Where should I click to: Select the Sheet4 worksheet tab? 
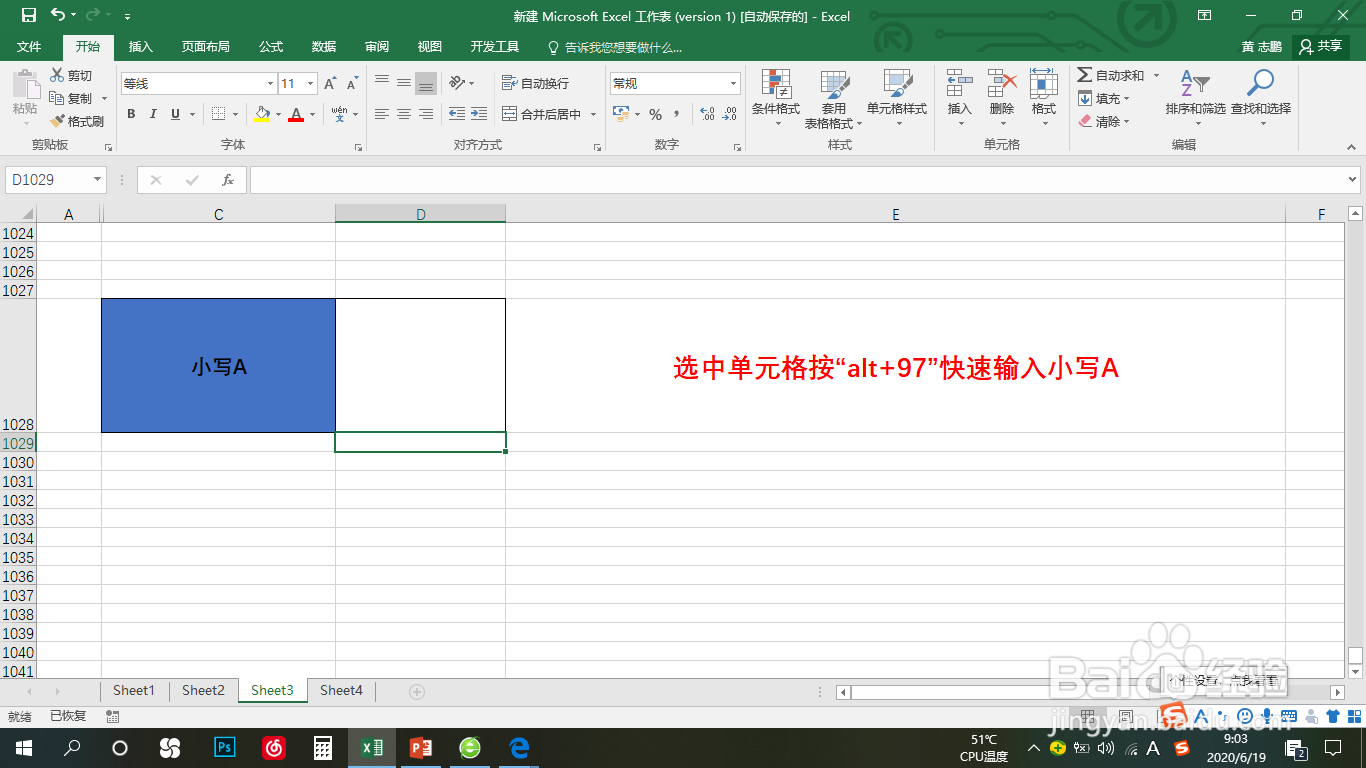pyautogui.click(x=341, y=690)
